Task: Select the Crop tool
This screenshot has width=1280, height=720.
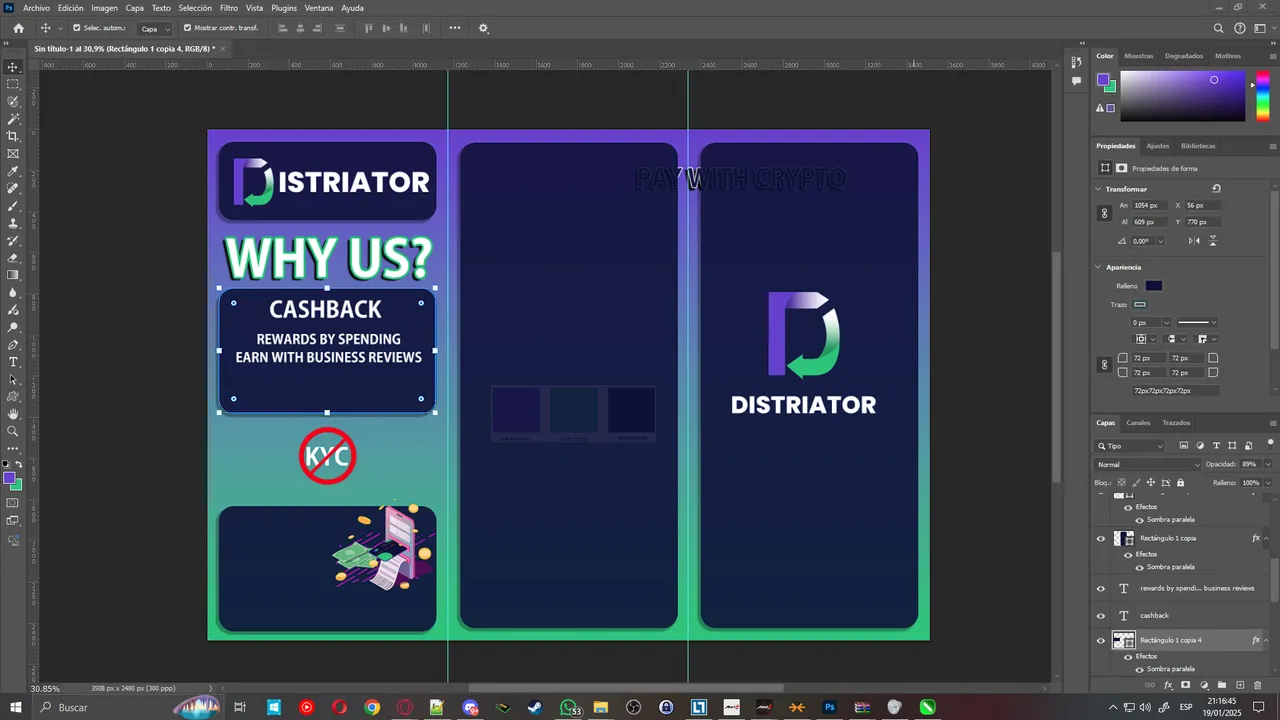Action: pos(13,136)
